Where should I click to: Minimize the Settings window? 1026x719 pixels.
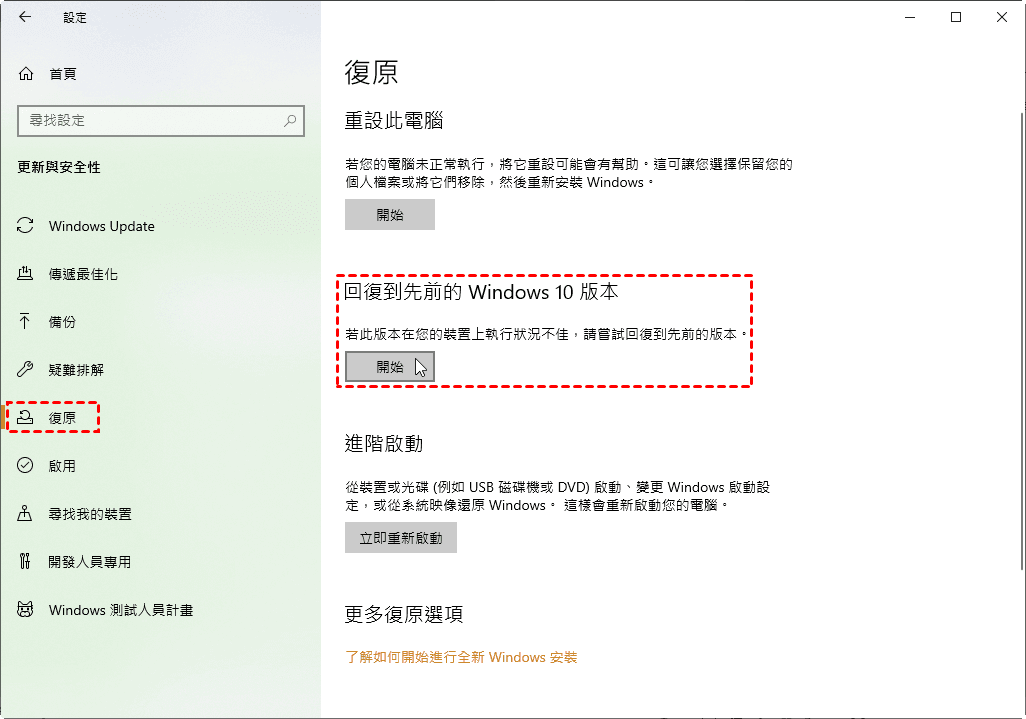[x=910, y=18]
